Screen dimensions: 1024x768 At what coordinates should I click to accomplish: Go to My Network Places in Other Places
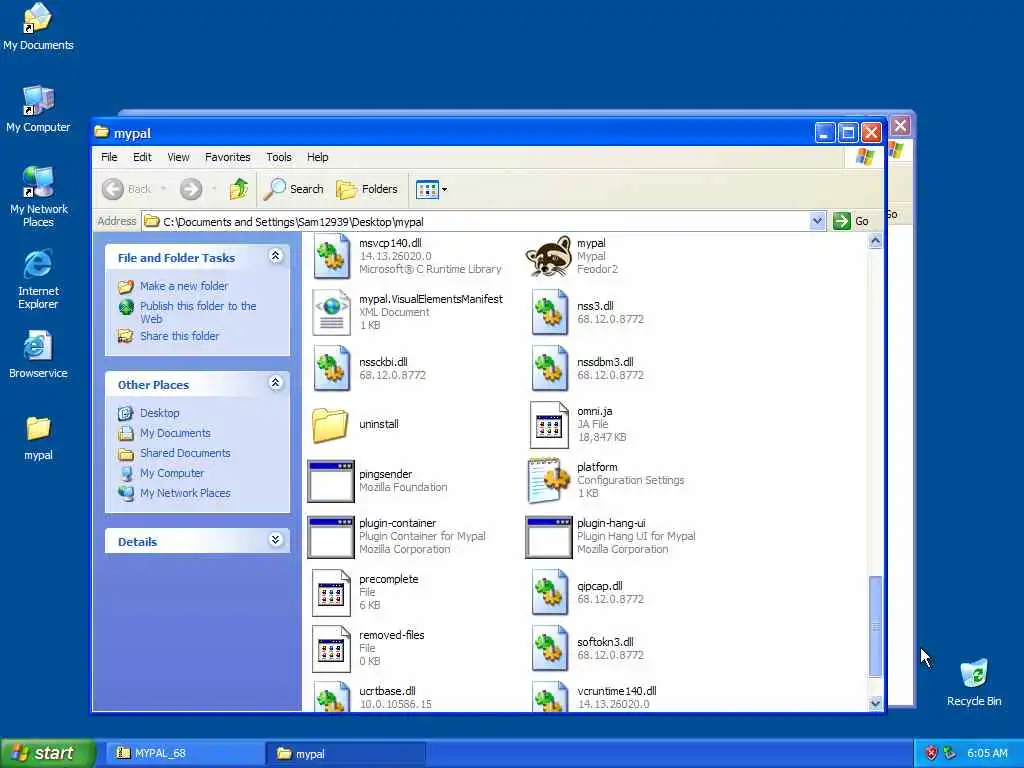tap(185, 493)
